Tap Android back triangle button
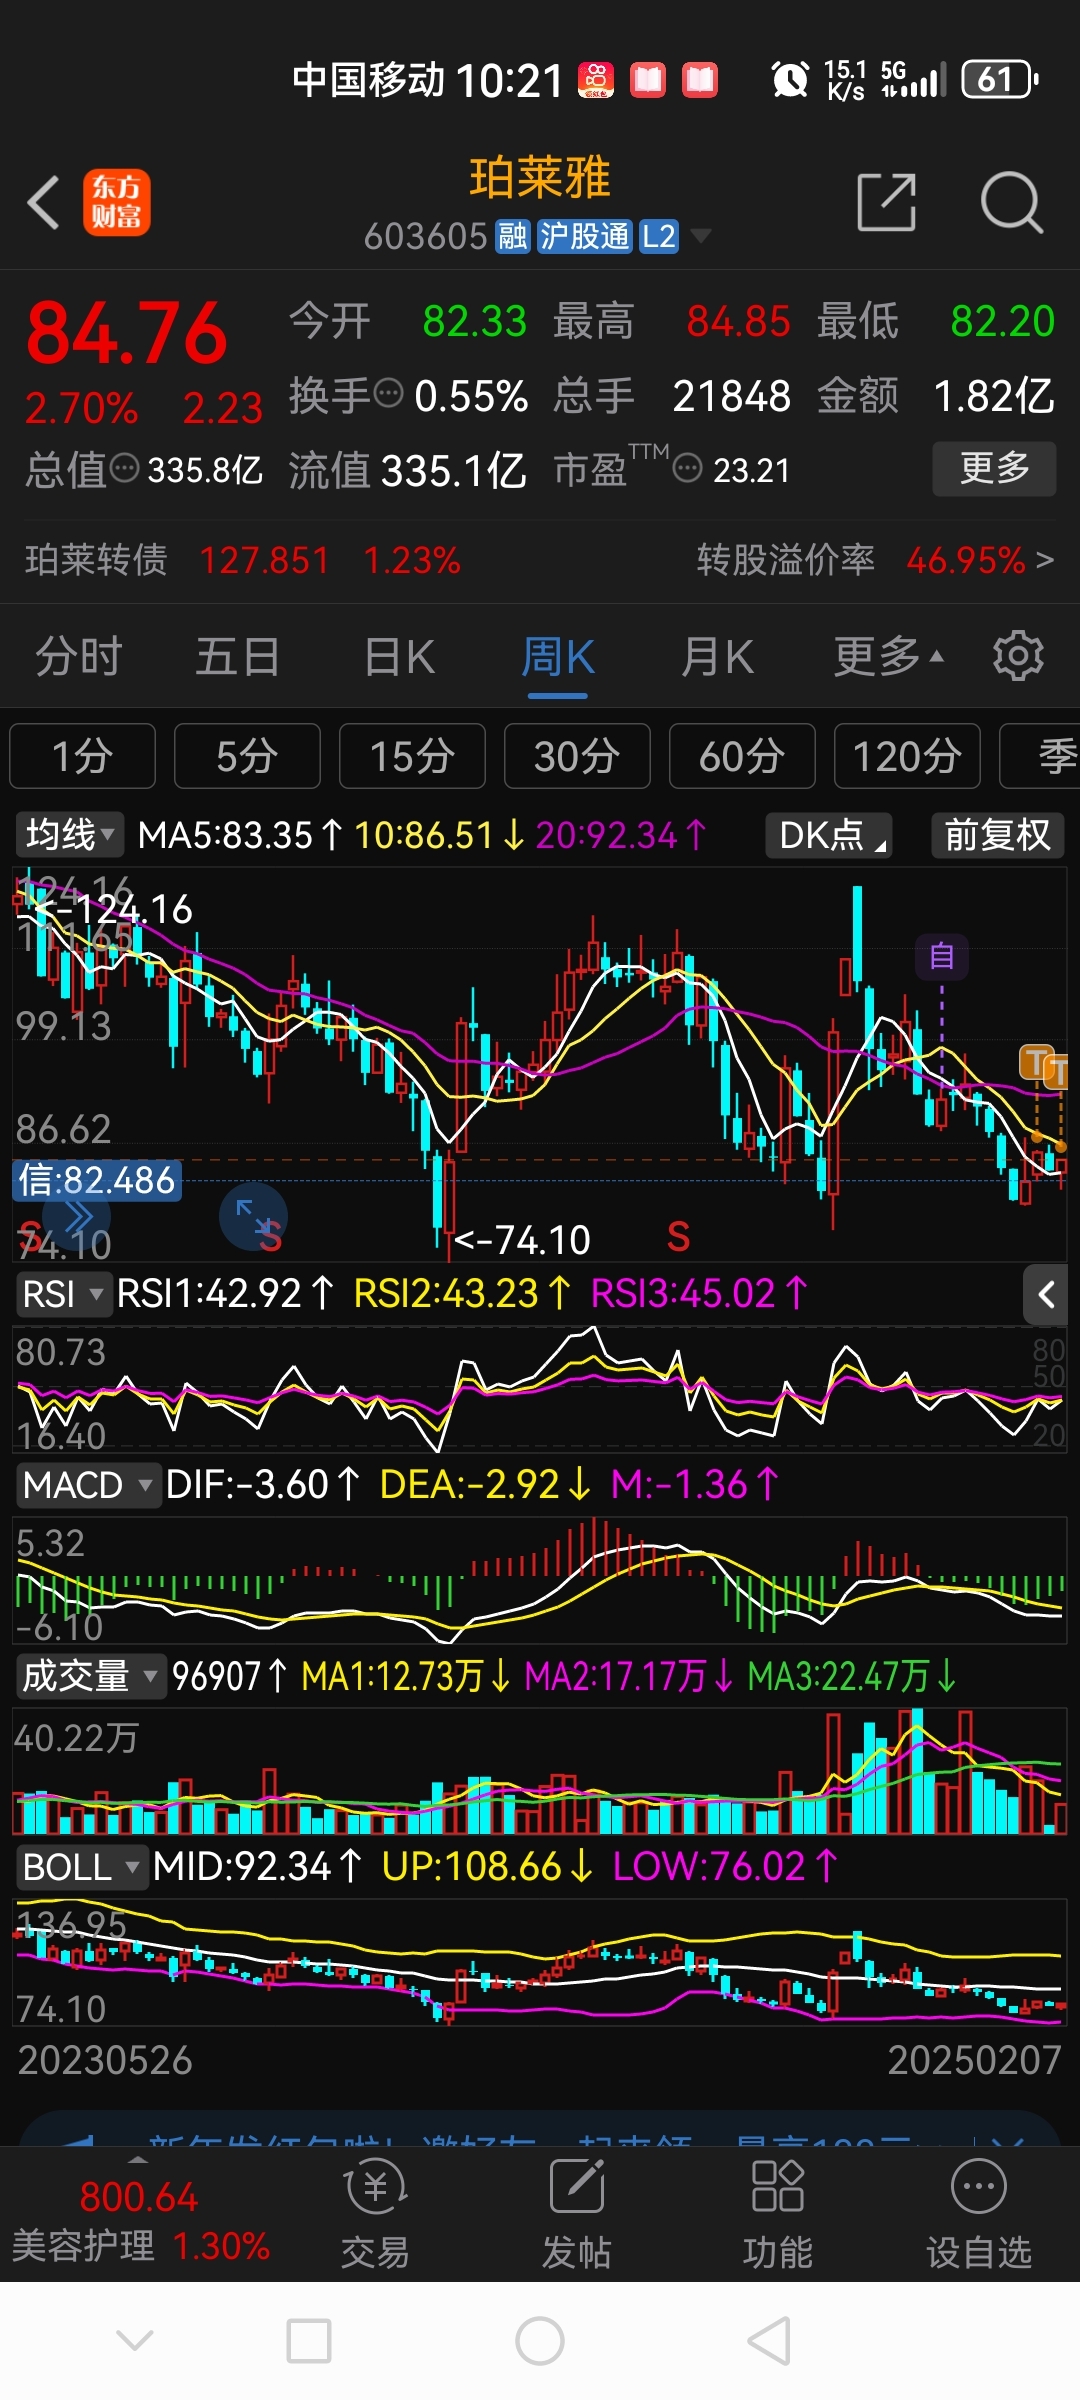 point(770,2341)
